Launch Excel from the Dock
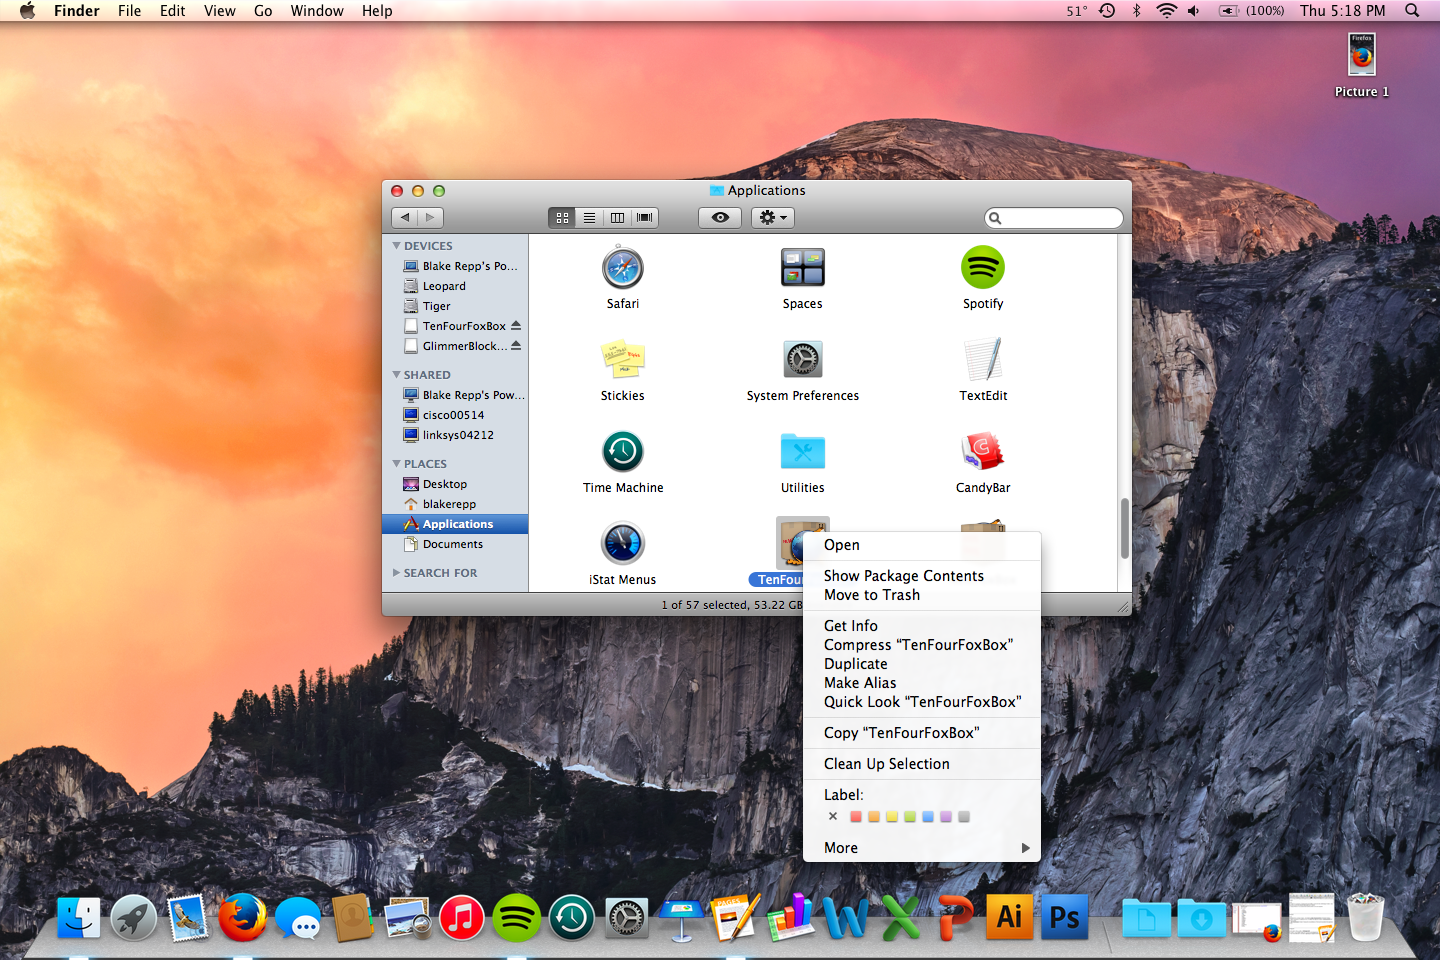Screen dimensions: 1440x960 click(900, 918)
